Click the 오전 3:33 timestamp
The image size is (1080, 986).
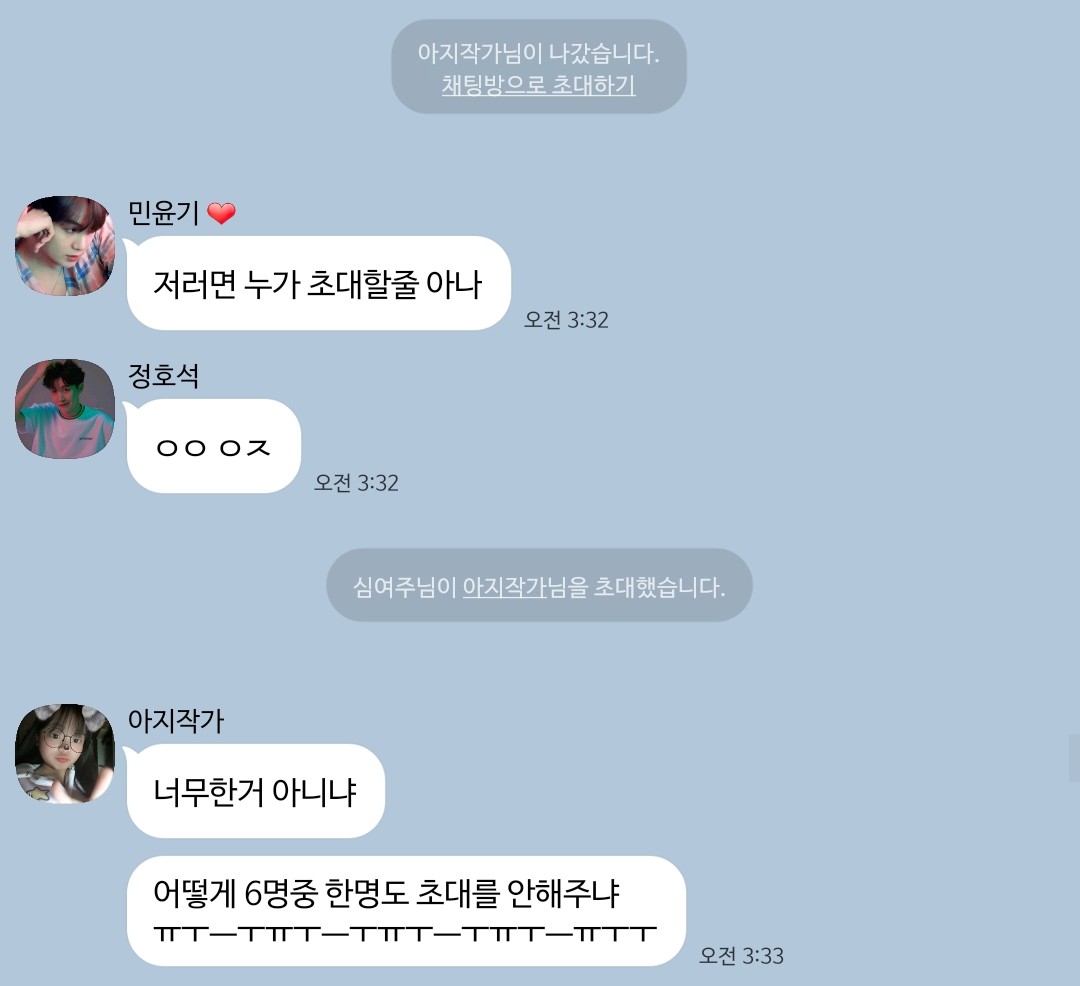[x=741, y=956]
